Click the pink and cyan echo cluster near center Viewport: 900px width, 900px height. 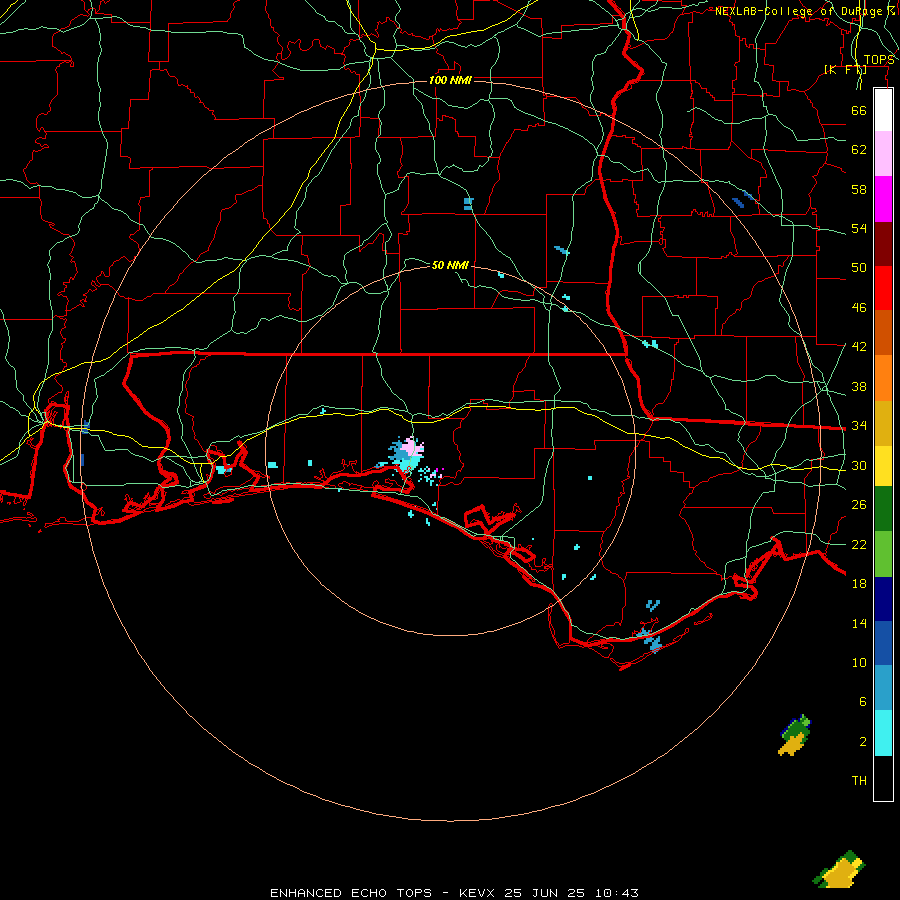(407, 455)
